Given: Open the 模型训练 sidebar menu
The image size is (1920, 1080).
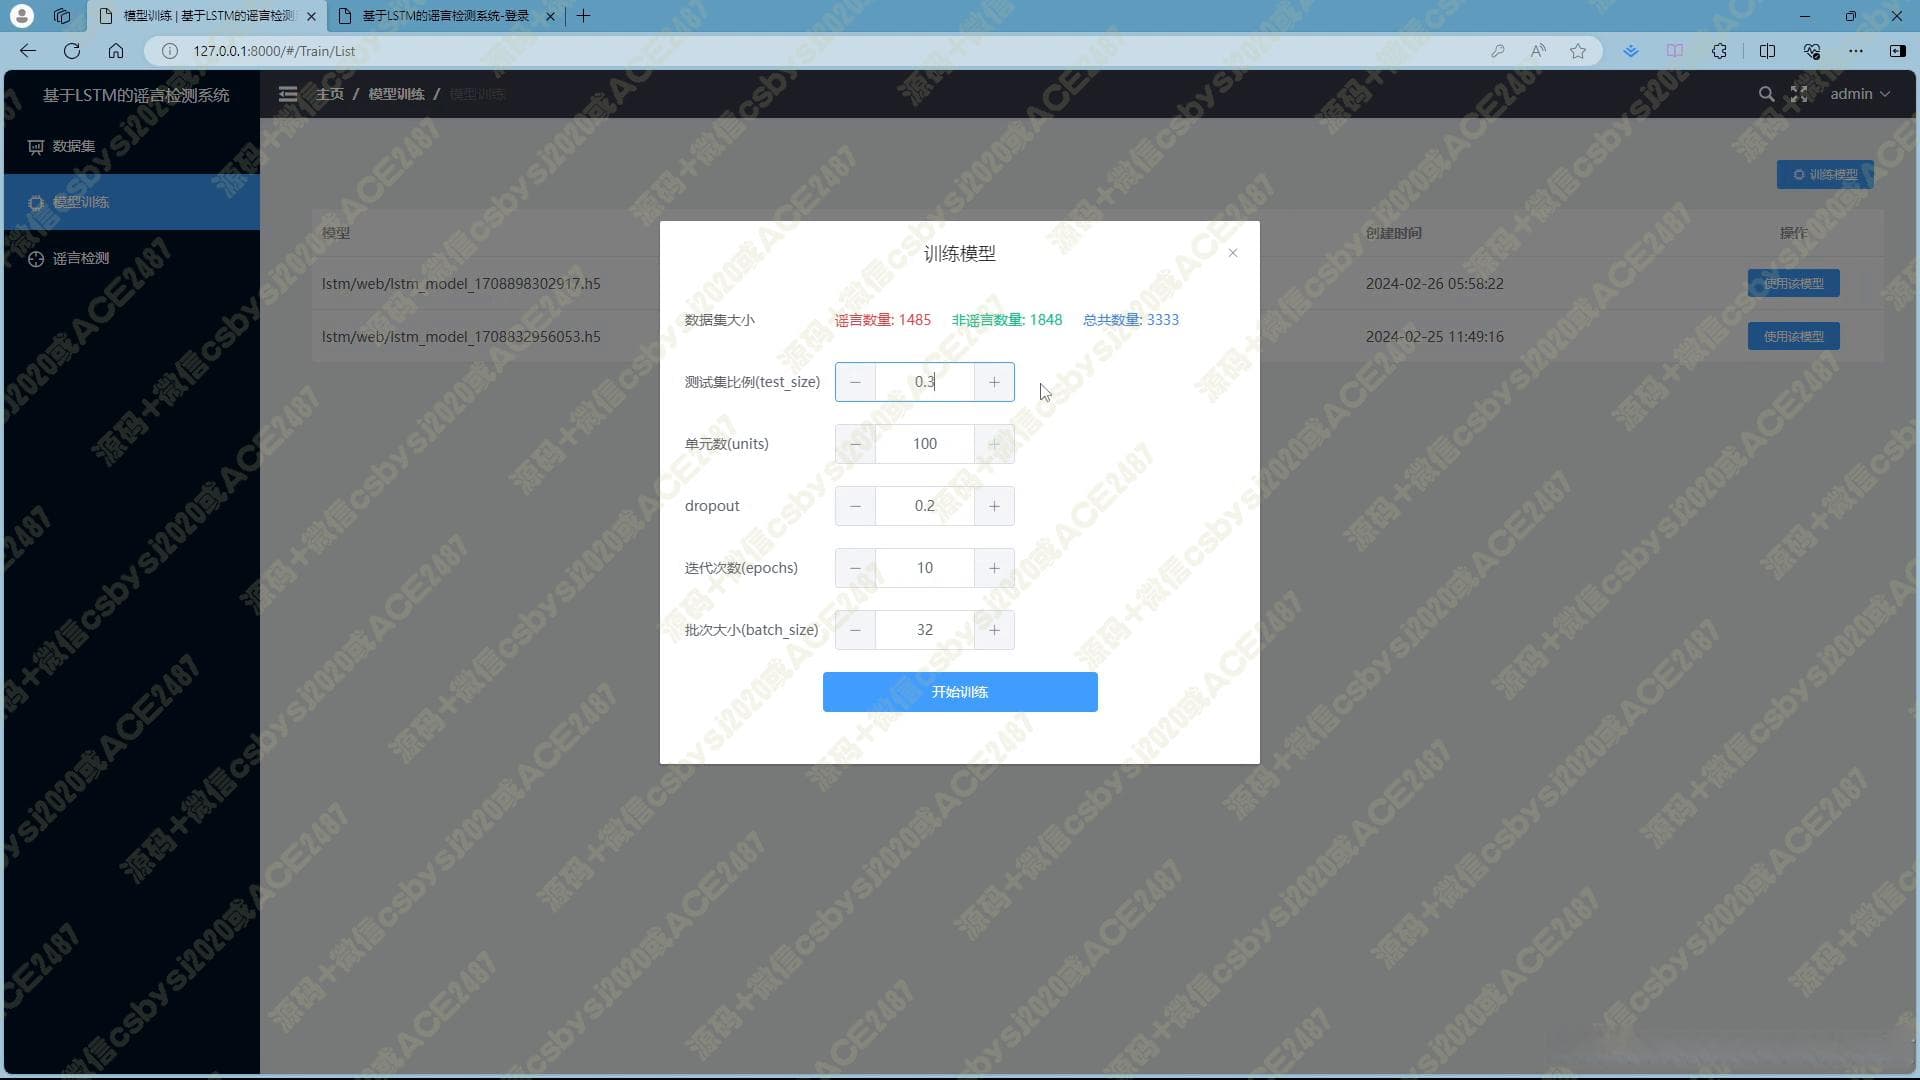Looking at the screenshot, I should pyautogui.click(x=132, y=202).
